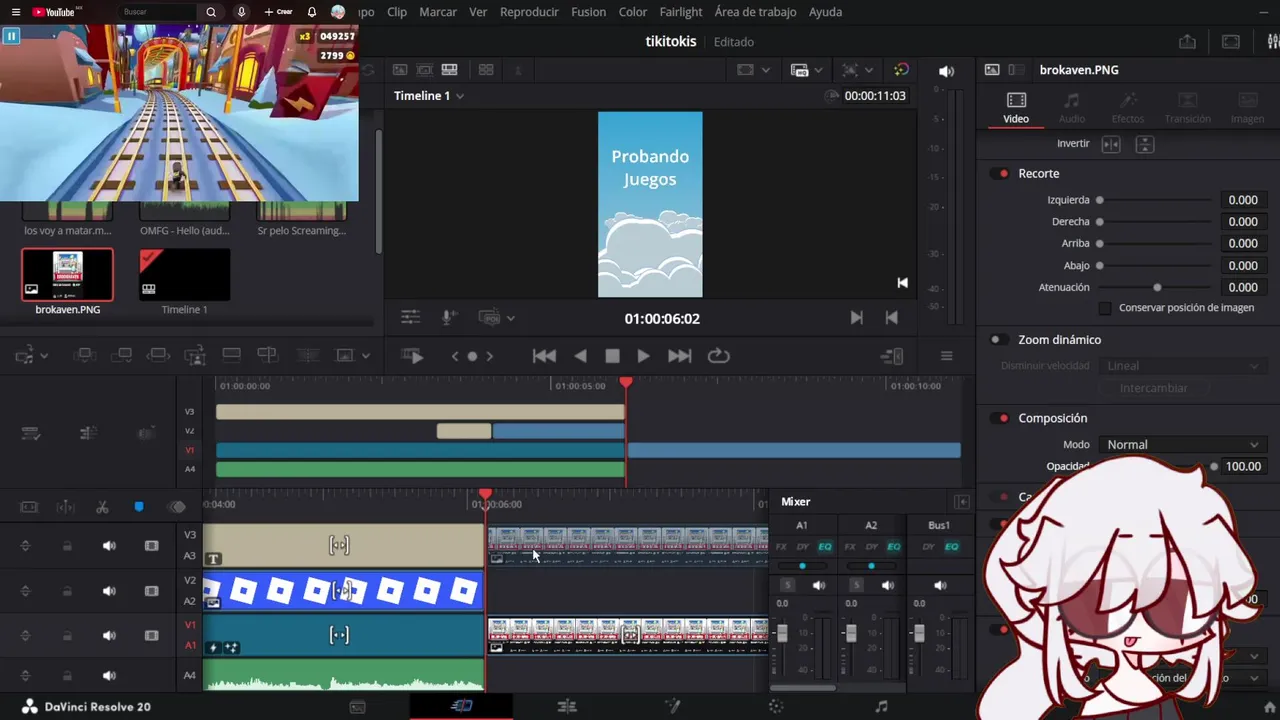Click the YouTube Crear button

coord(278,12)
